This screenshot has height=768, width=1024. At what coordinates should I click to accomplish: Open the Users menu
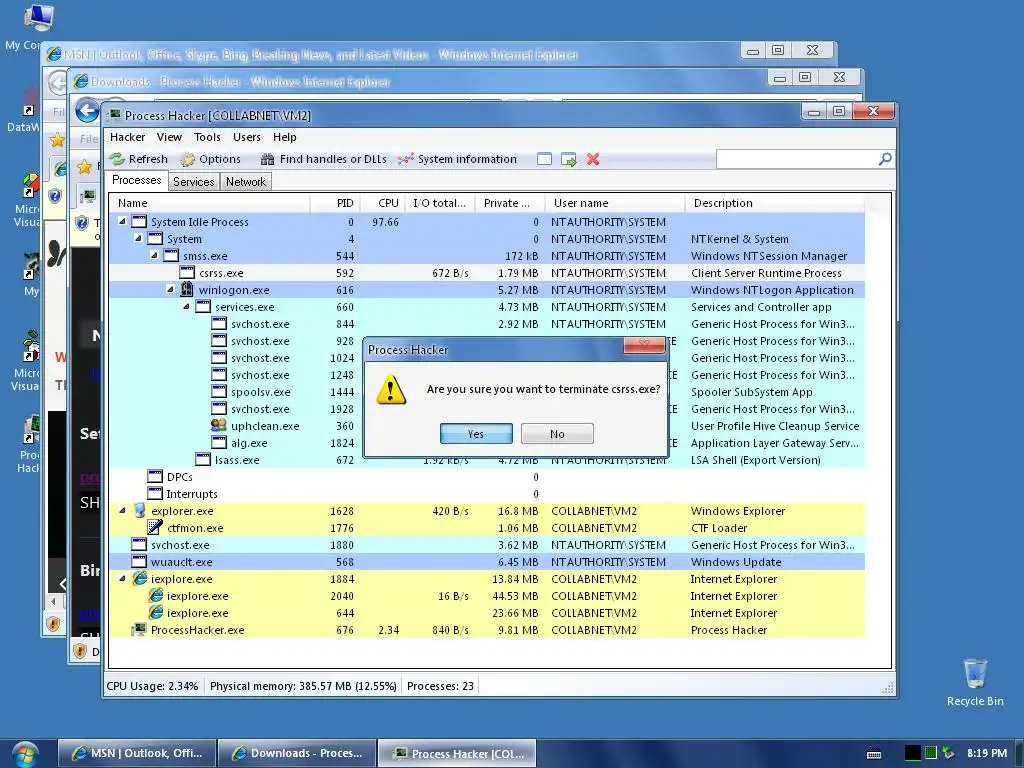pyautogui.click(x=247, y=137)
